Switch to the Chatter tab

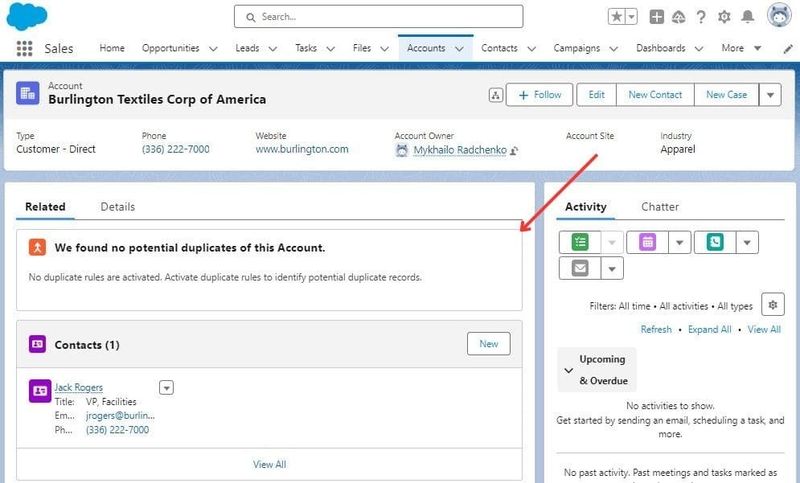coord(660,207)
